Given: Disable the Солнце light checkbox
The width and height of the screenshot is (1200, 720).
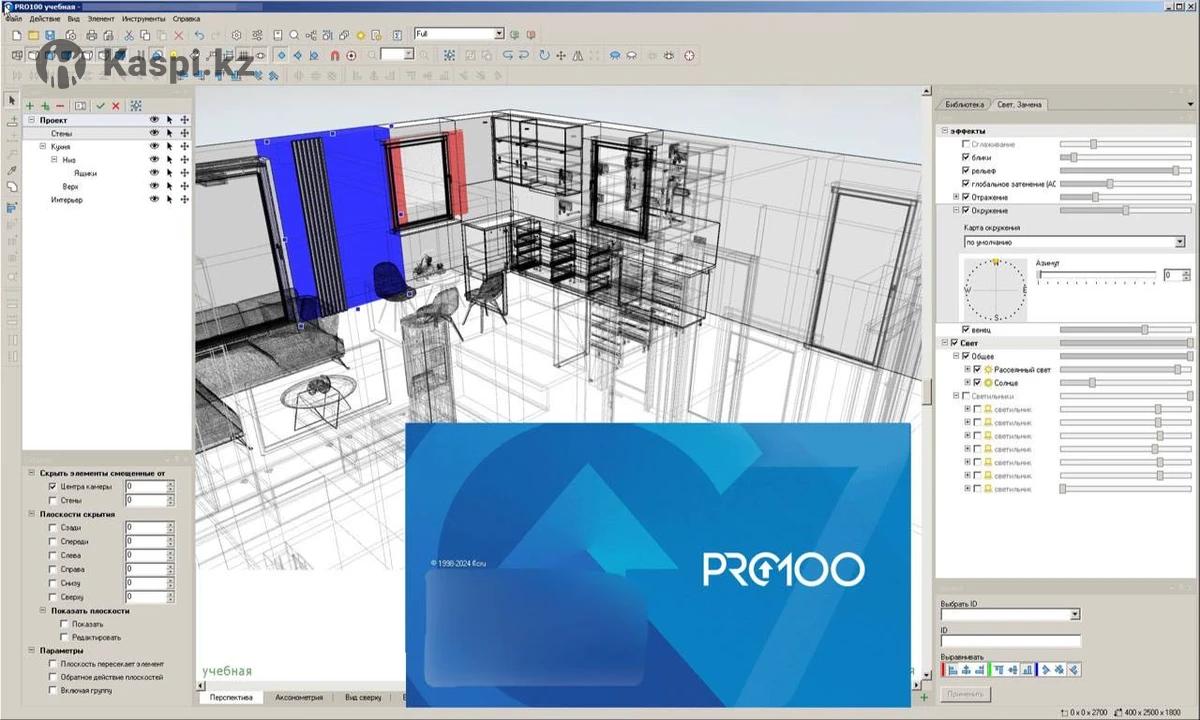Looking at the screenshot, I should pos(978,383).
